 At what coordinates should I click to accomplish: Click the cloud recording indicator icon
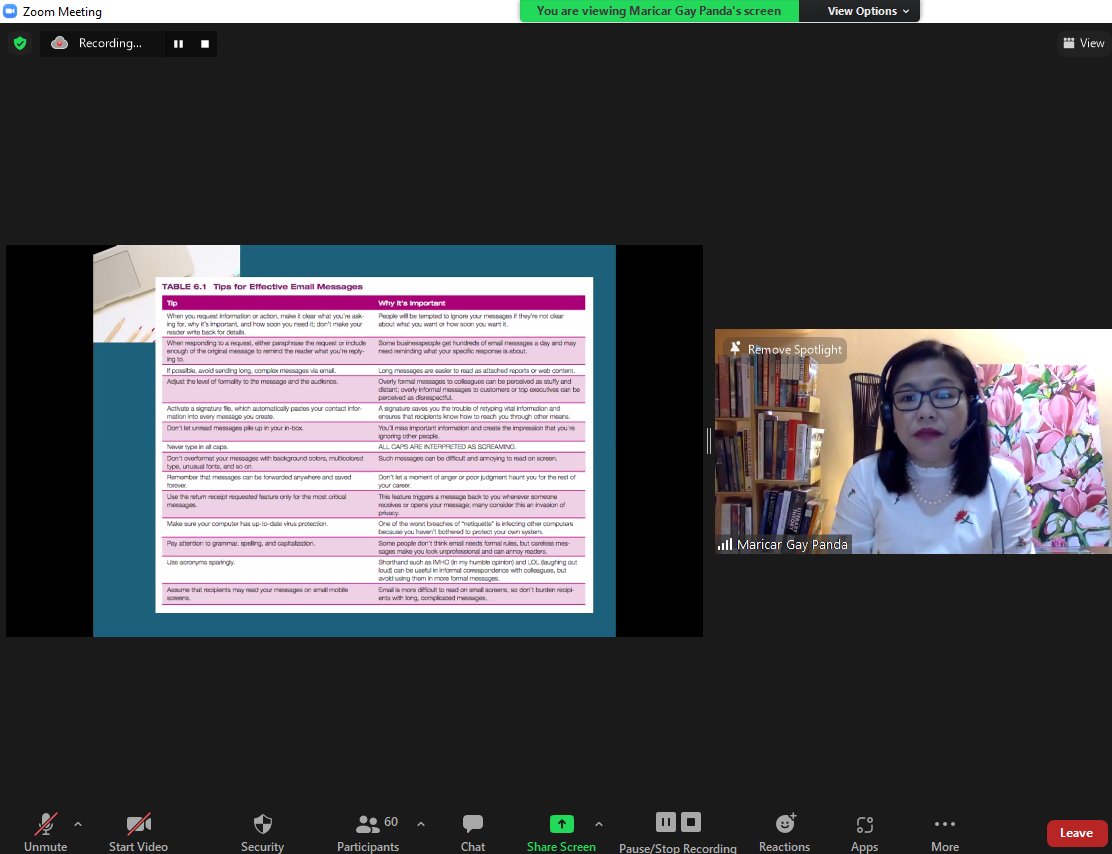(x=60, y=43)
